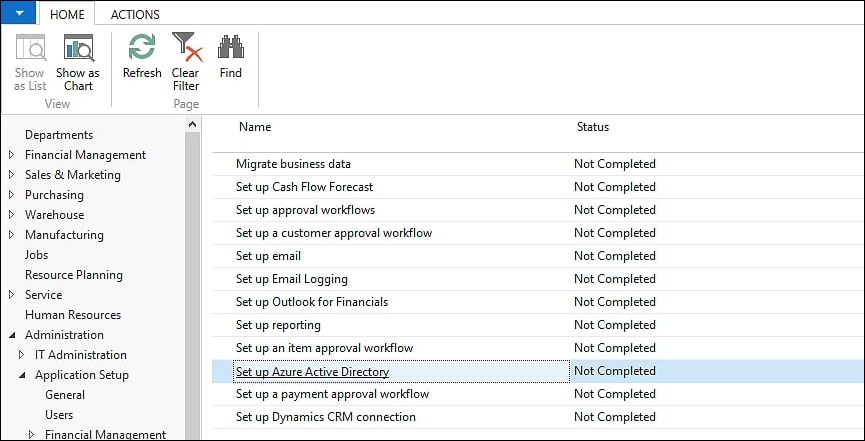Open the Set up Azure Active Directory link
The height and width of the screenshot is (441, 865).
[312, 371]
